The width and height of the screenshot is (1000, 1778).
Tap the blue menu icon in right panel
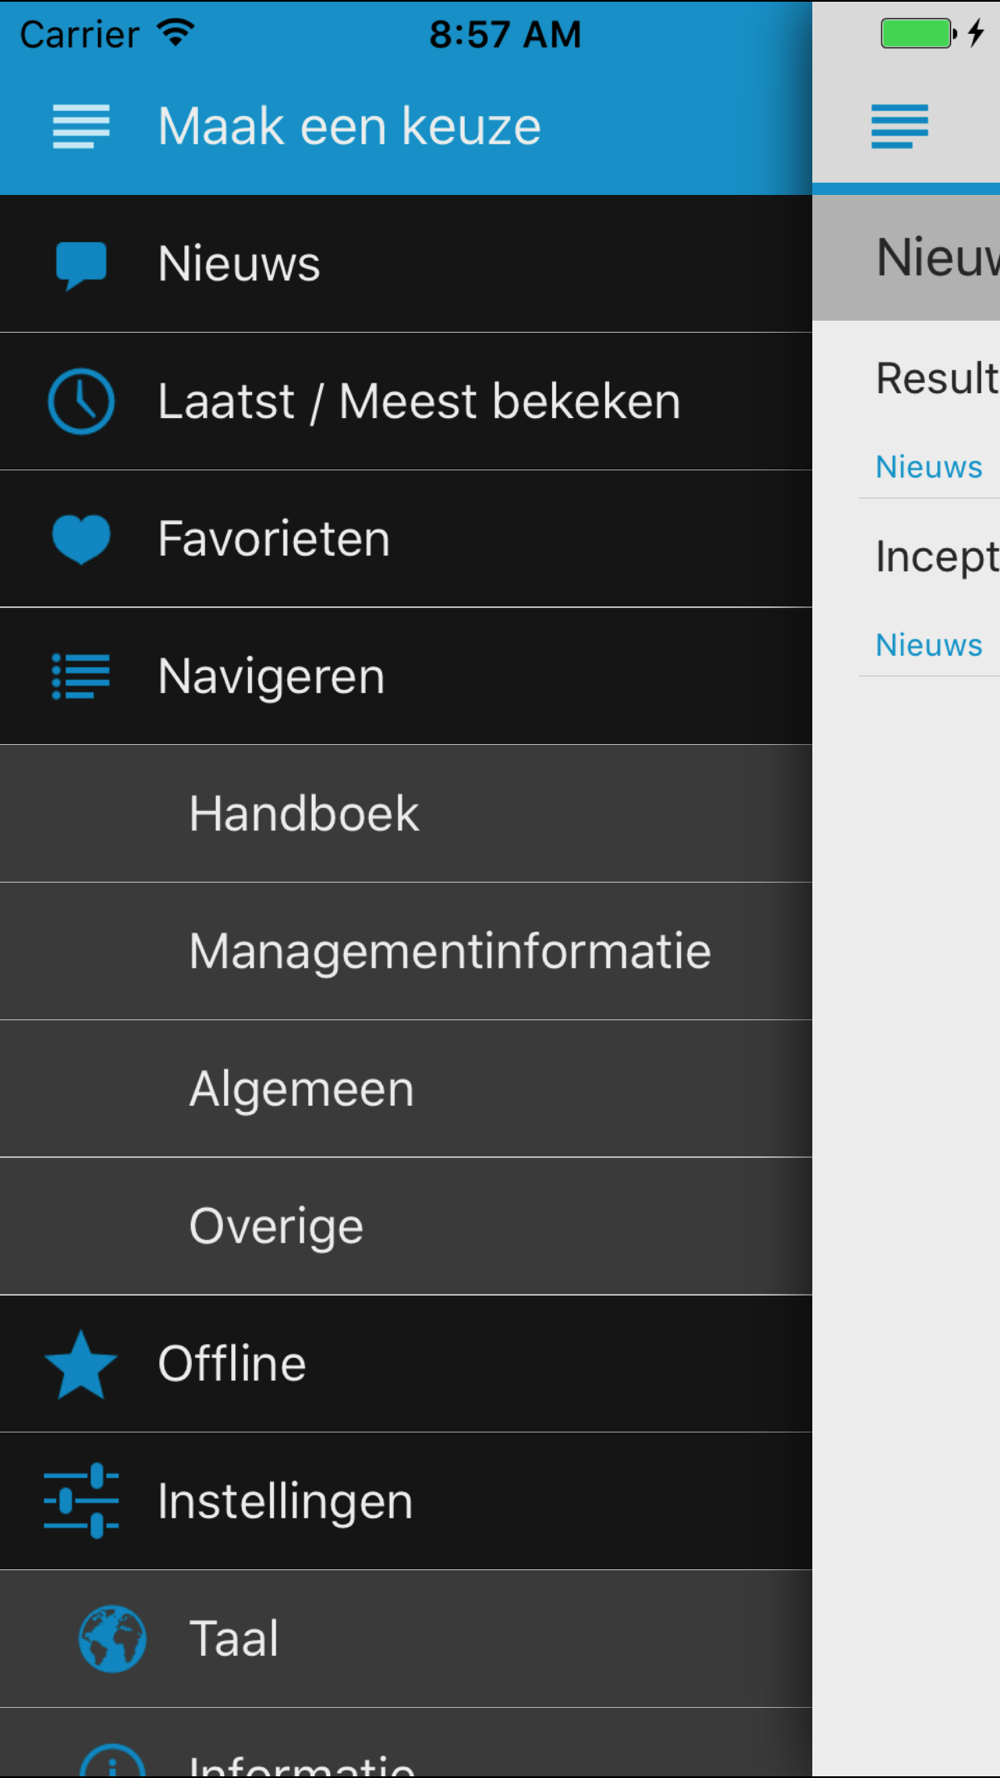tap(899, 127)
